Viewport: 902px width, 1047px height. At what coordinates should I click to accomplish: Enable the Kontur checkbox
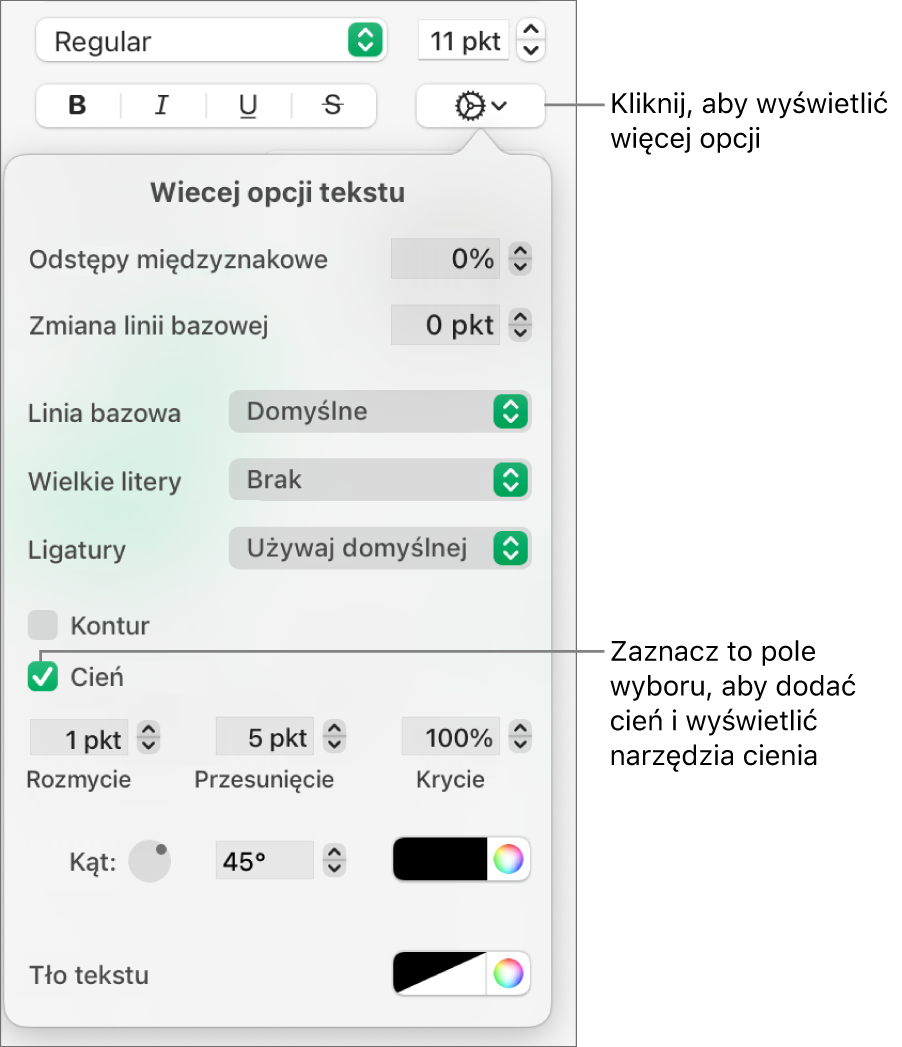(x=43, y=626)
